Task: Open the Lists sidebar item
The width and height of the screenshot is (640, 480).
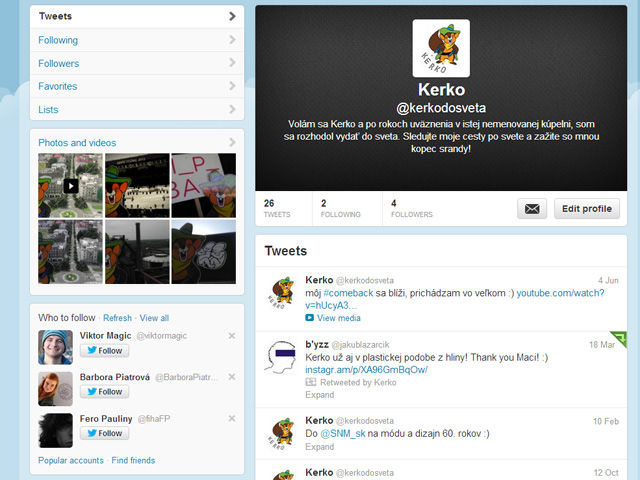Action: pyautogui.click(x=137, y=109)
